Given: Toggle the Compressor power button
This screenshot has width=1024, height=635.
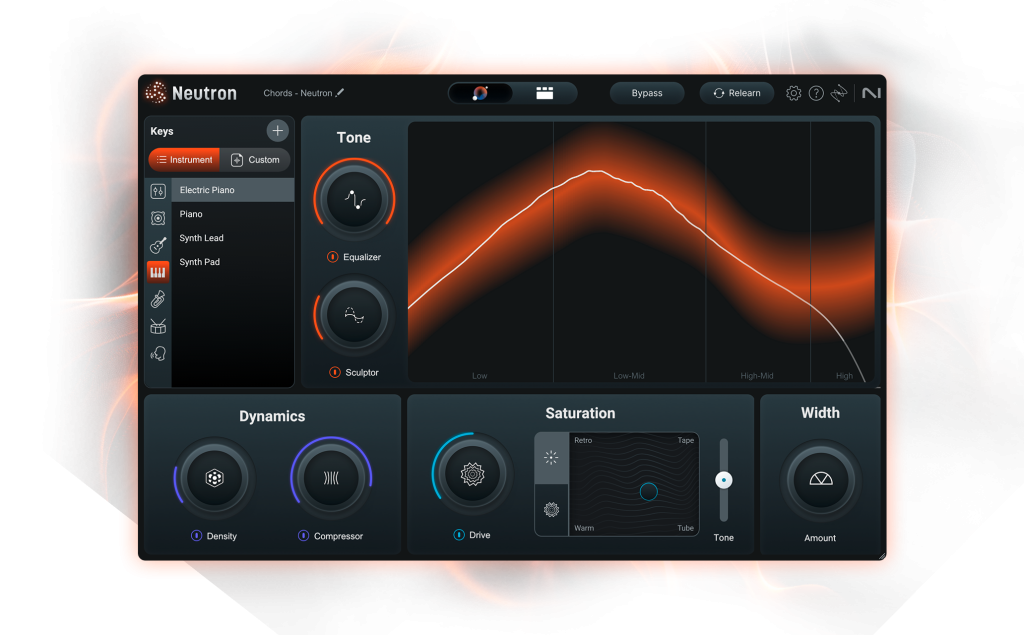Looking at the screenshot, I should point(303,536).
